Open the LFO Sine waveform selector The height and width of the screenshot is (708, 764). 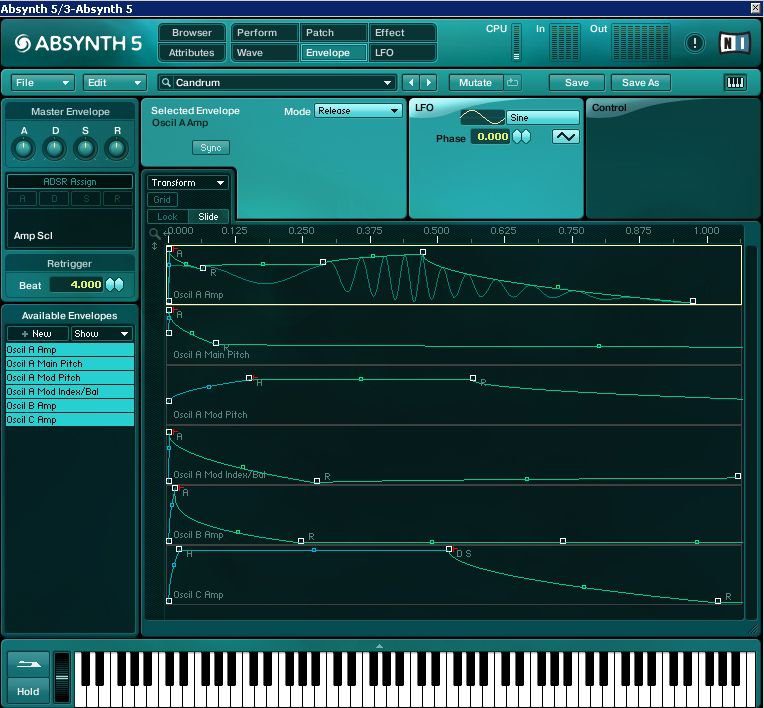click(543, 117)
